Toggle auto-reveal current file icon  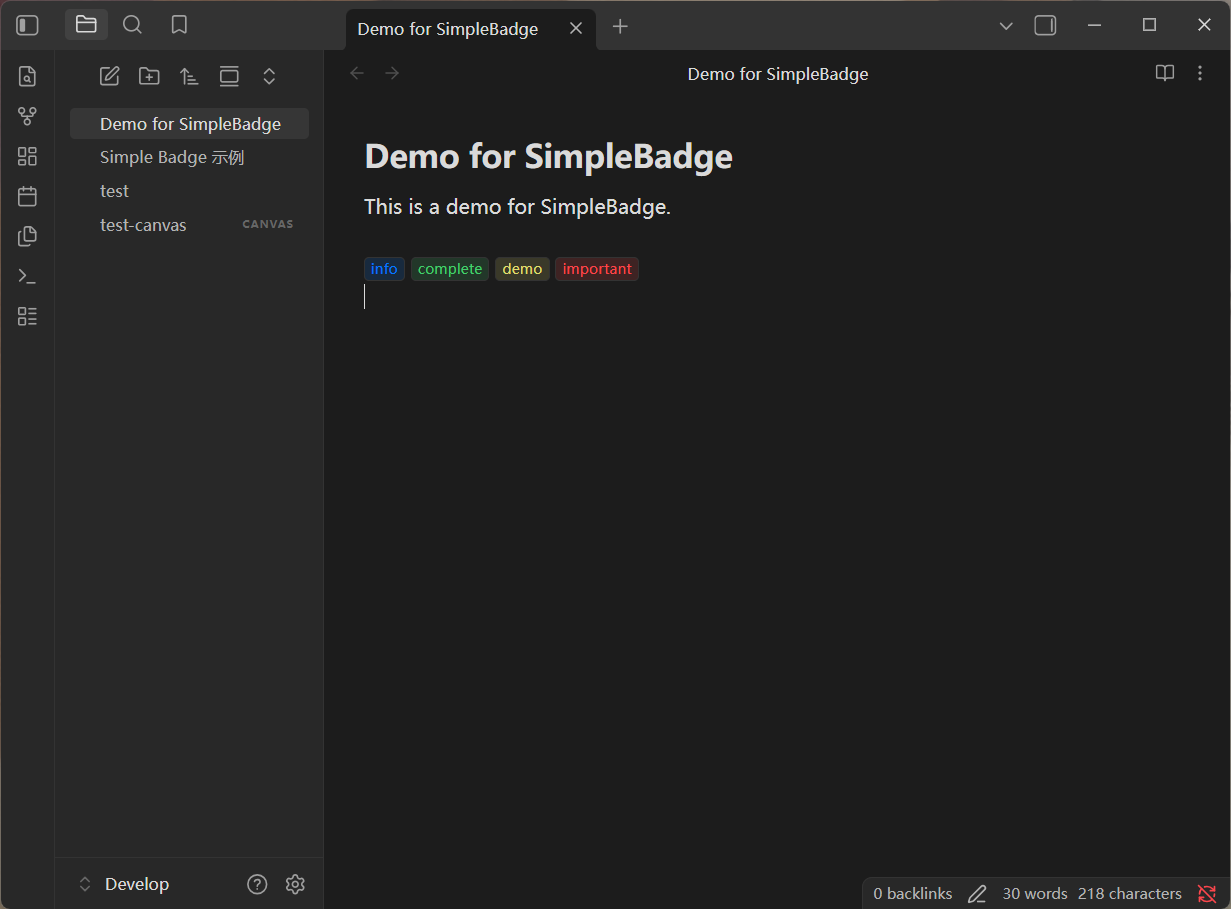pos(229,76)
